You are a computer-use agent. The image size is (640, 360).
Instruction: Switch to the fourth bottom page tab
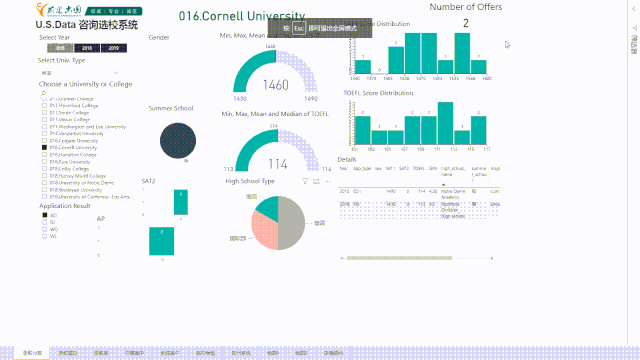(x=135, y=353)
